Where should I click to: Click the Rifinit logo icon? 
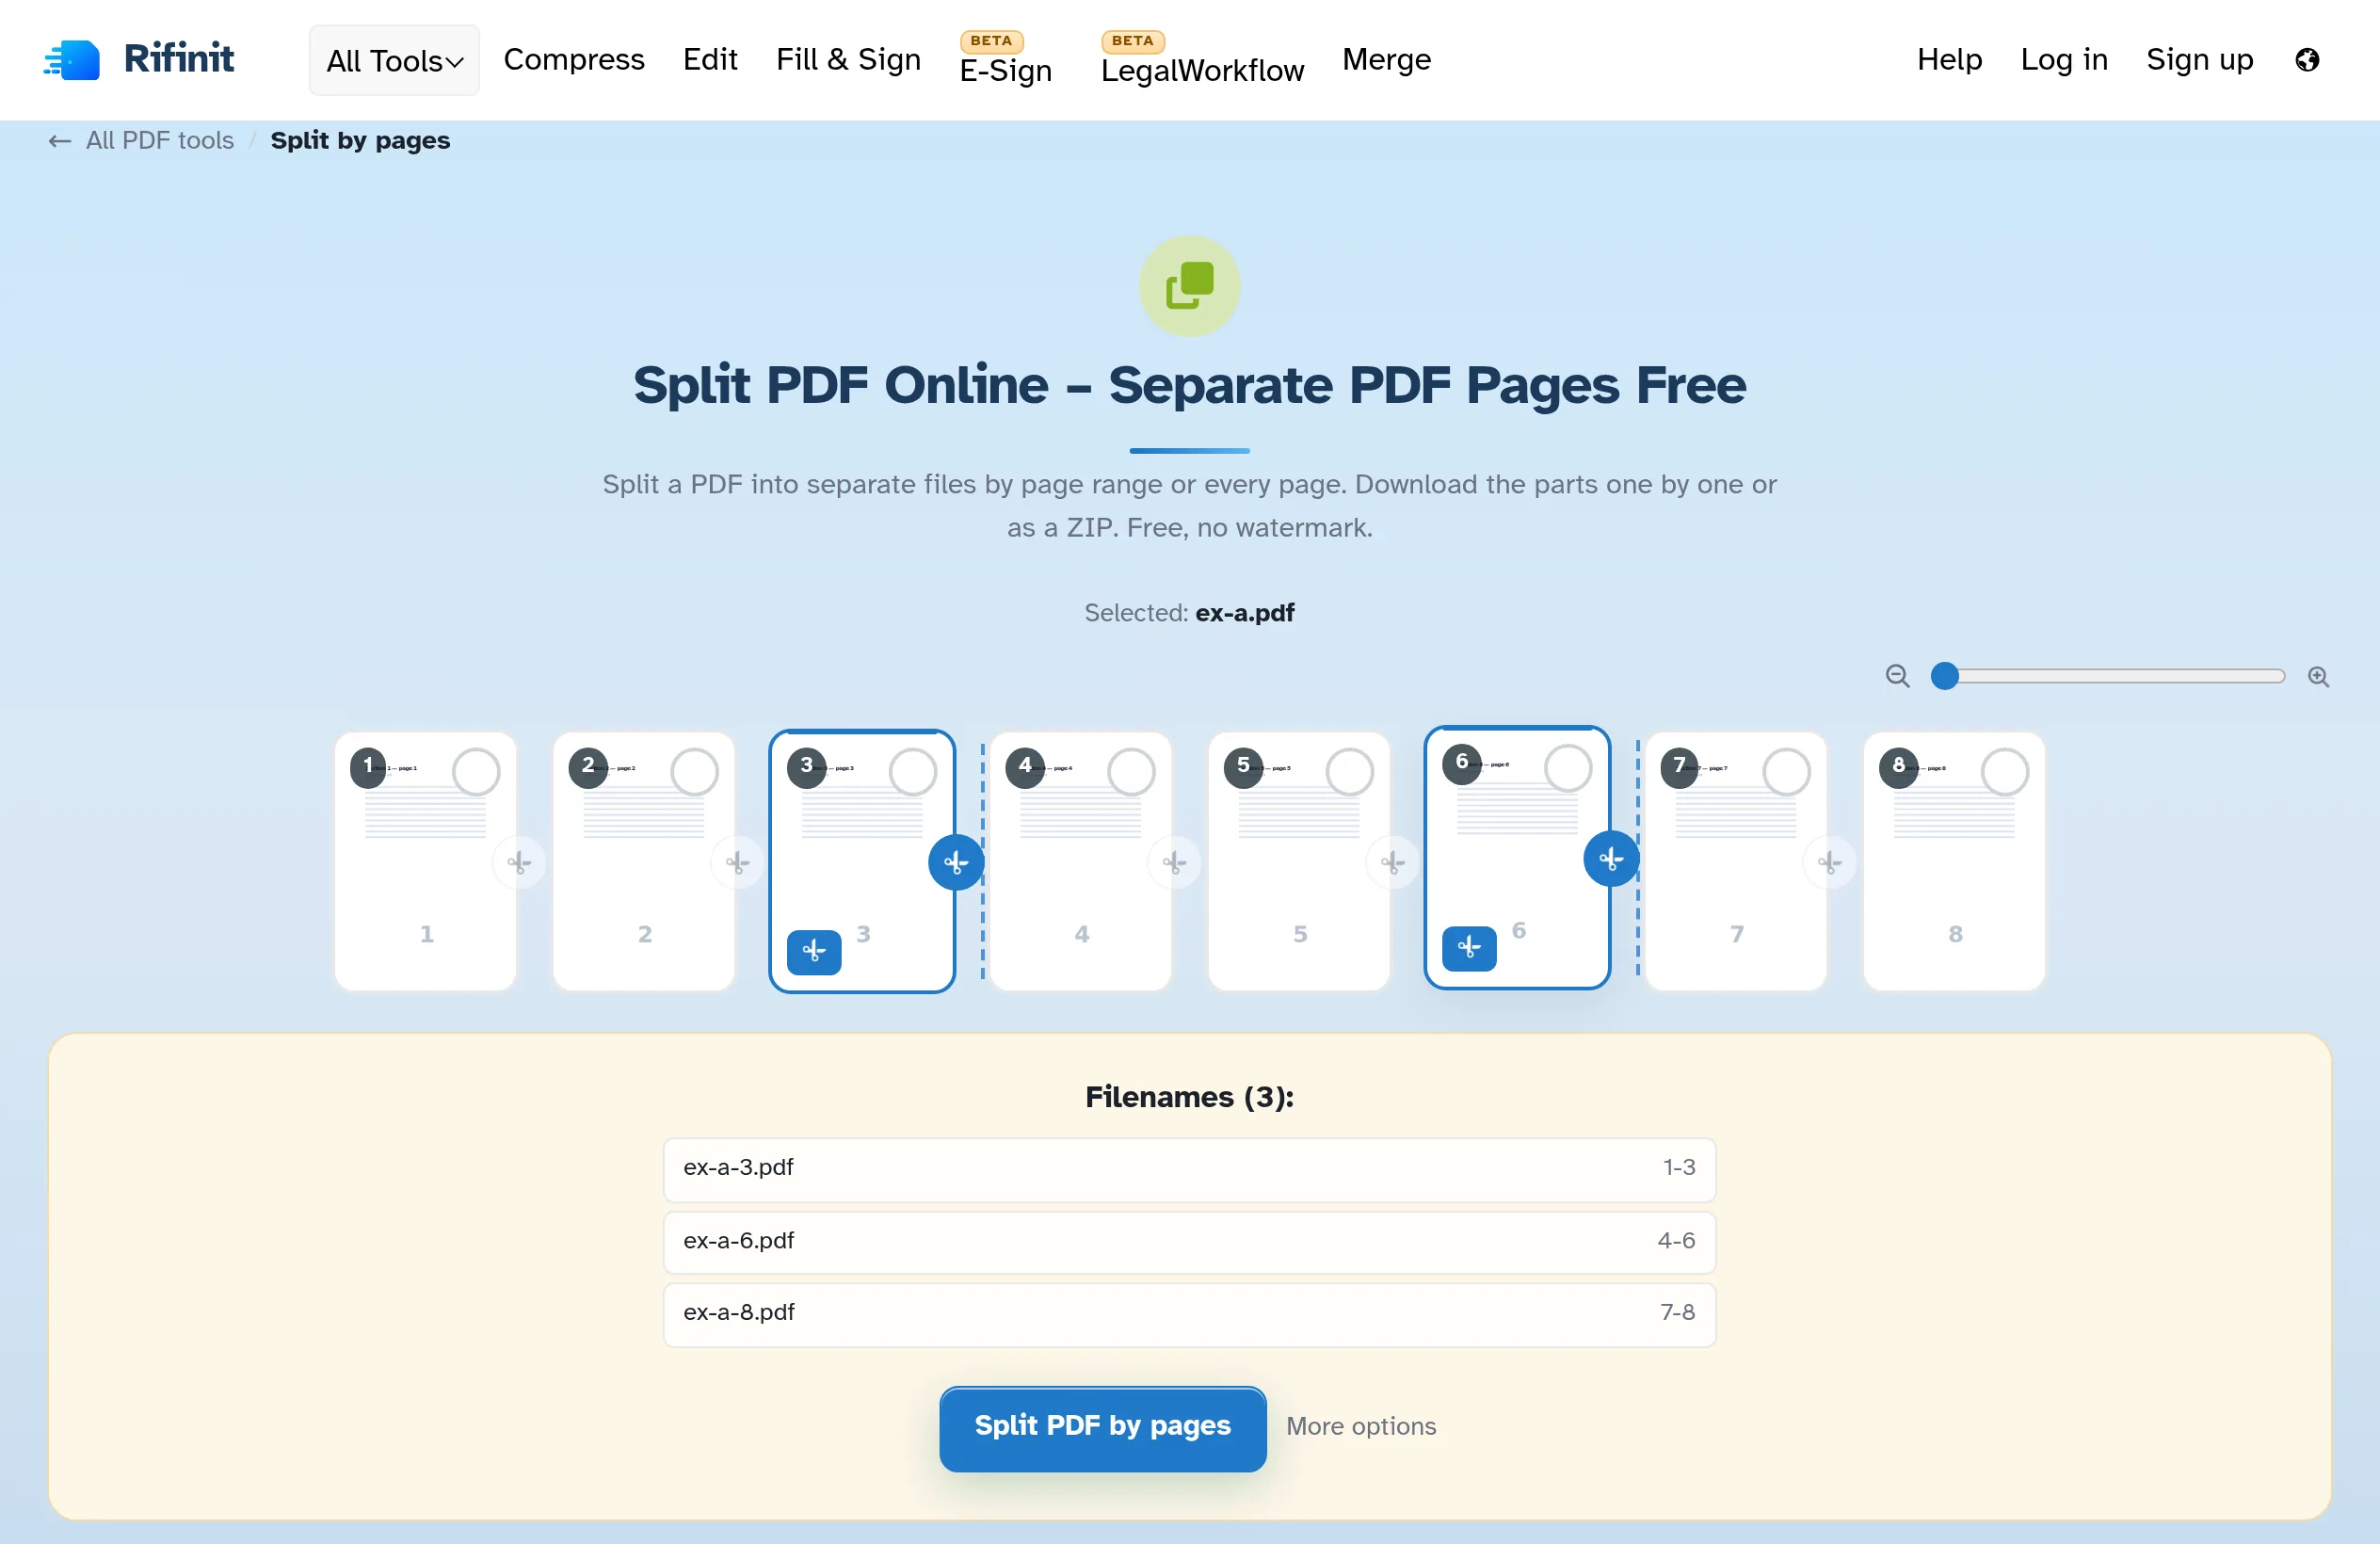pos(71,60)
